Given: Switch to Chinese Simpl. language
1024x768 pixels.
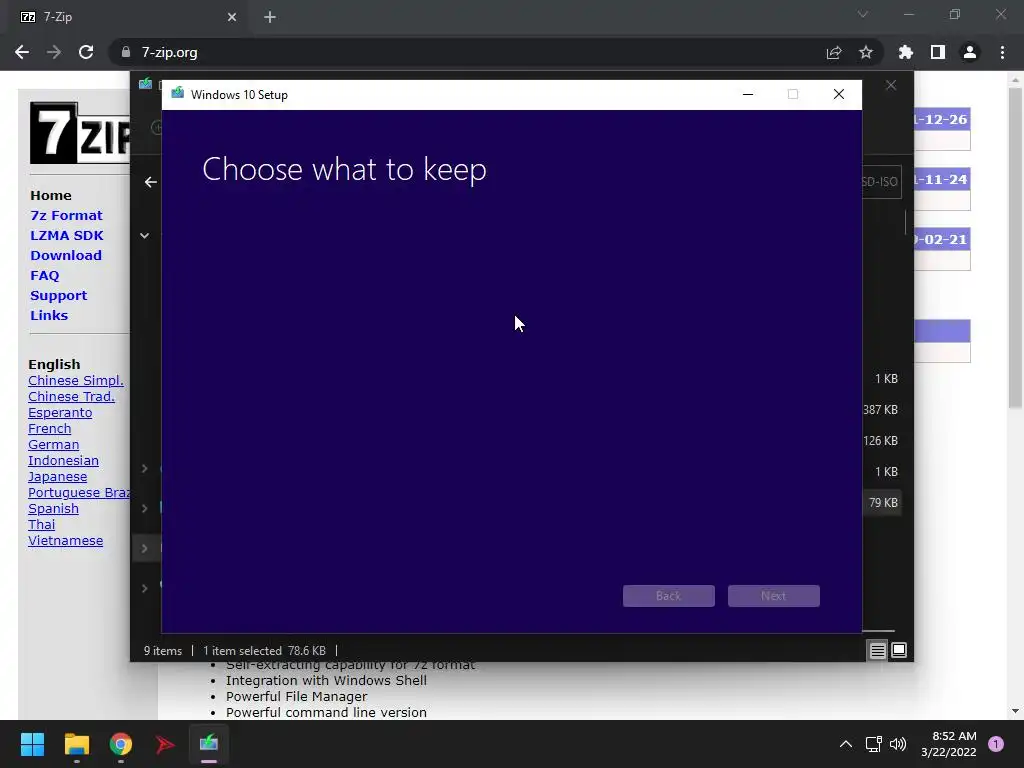Looking at the screenshot, I should [x=76, y=381].
